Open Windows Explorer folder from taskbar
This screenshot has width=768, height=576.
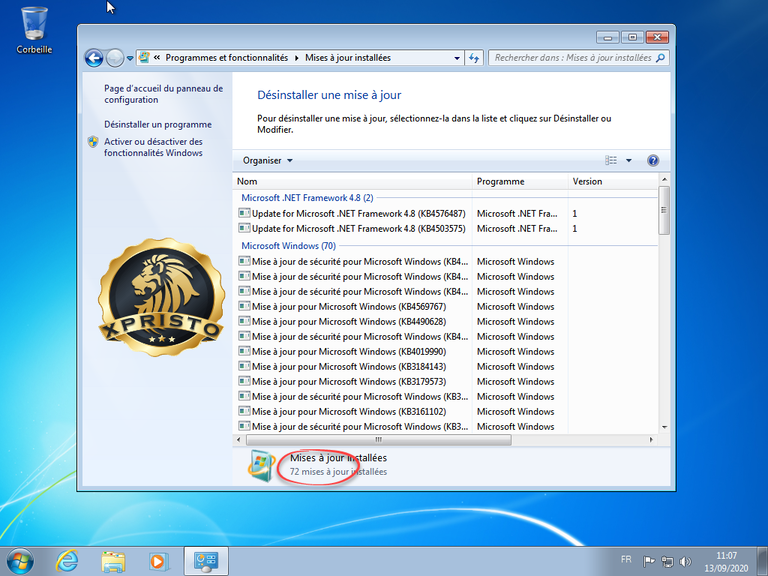(113, 561)
